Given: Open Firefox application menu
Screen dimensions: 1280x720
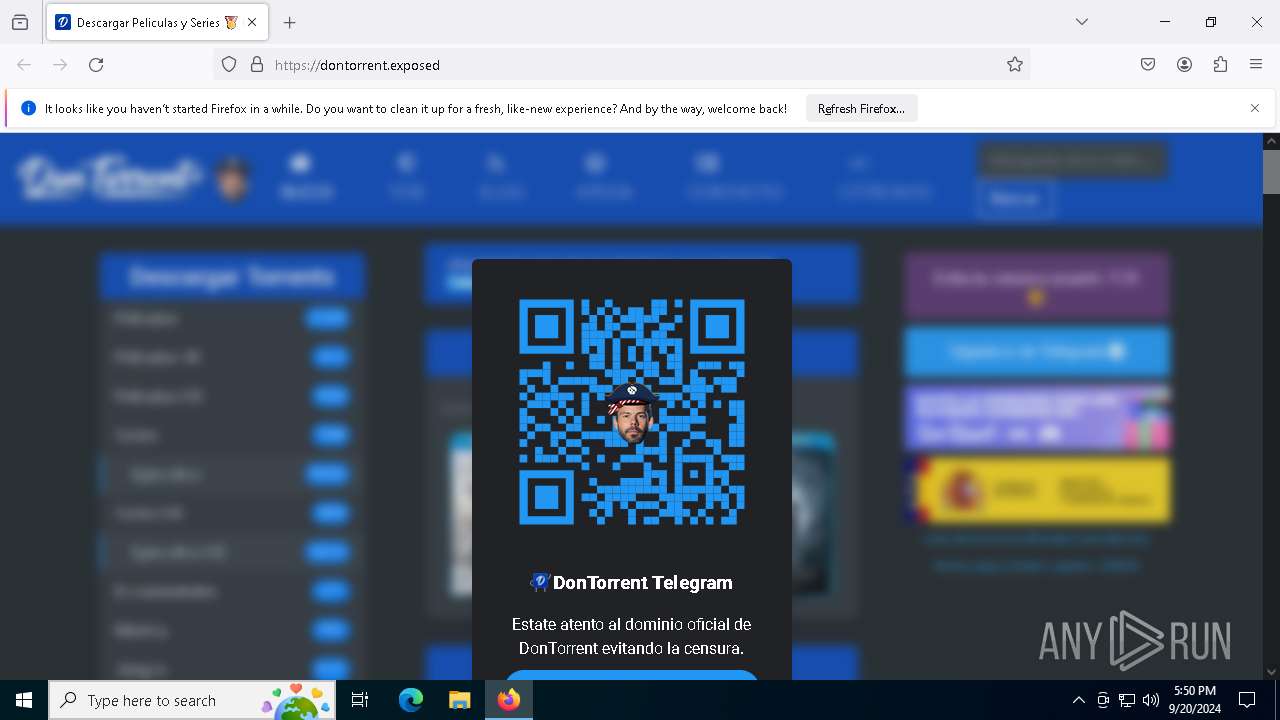Looking at the screenshot, I should click(x=1256, y=65).
